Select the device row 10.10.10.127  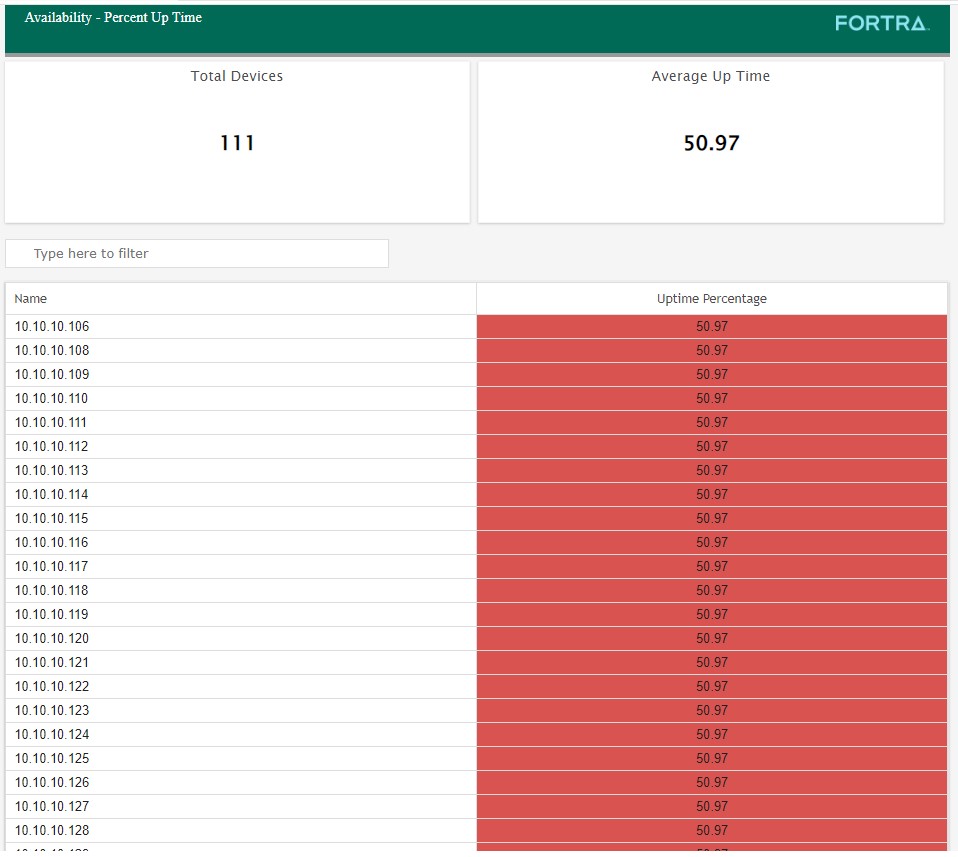[477, 807]
